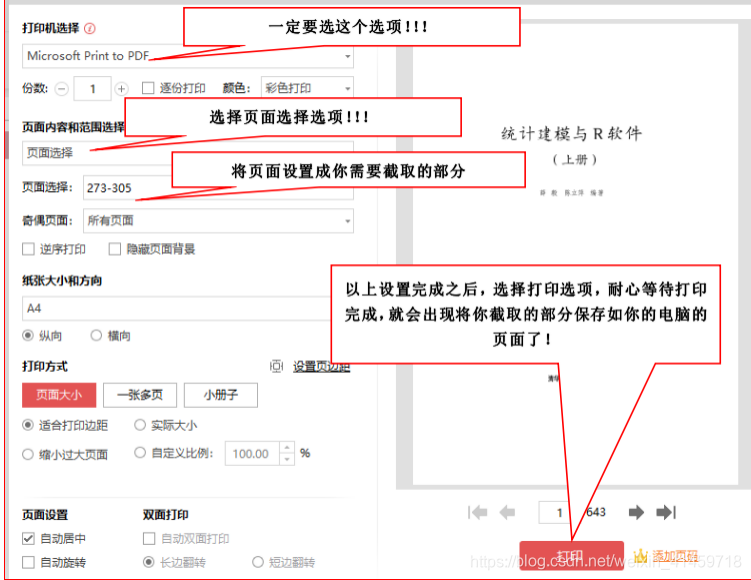Click the copies number field
The width and height of the screenshot is (751, 580).
[x=92, y=89]
